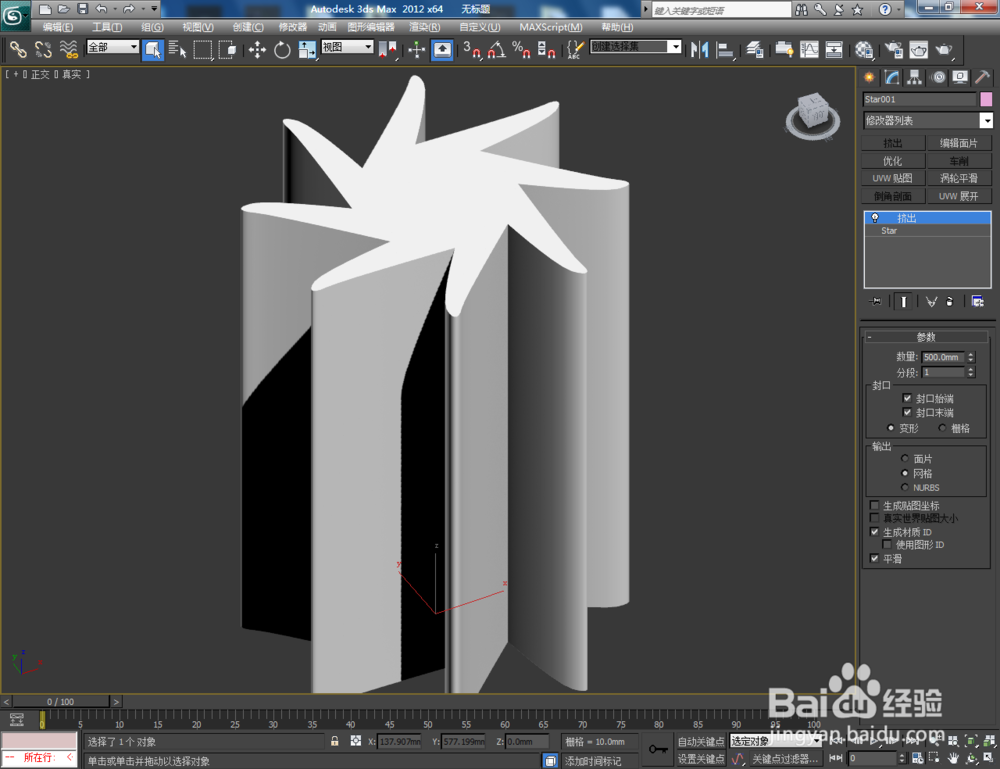Enable the 生成贴图坐标 checkbox
The width and height of the screenshot is (1000, 769).
[x=874, y=505]
